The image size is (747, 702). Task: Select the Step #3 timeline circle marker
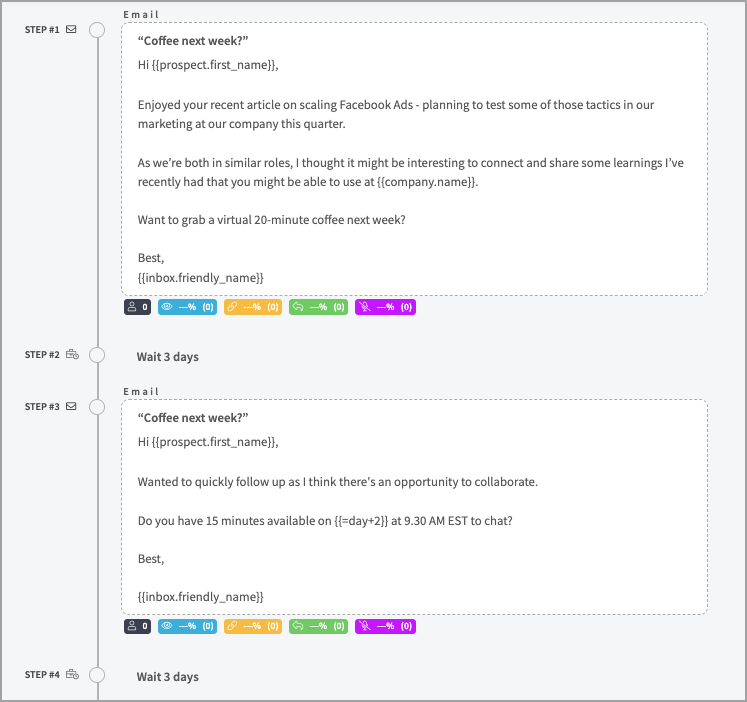97,407
